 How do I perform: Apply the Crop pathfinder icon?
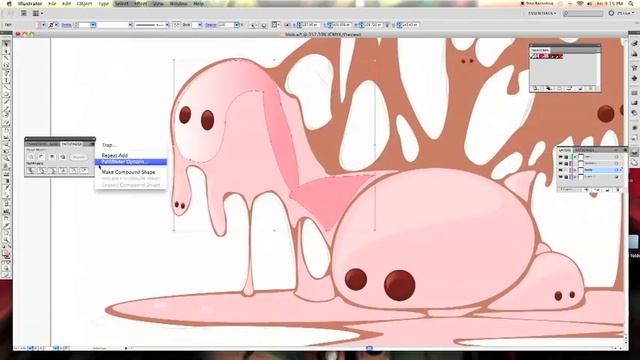pyautogui.click(x=62, y=171)
